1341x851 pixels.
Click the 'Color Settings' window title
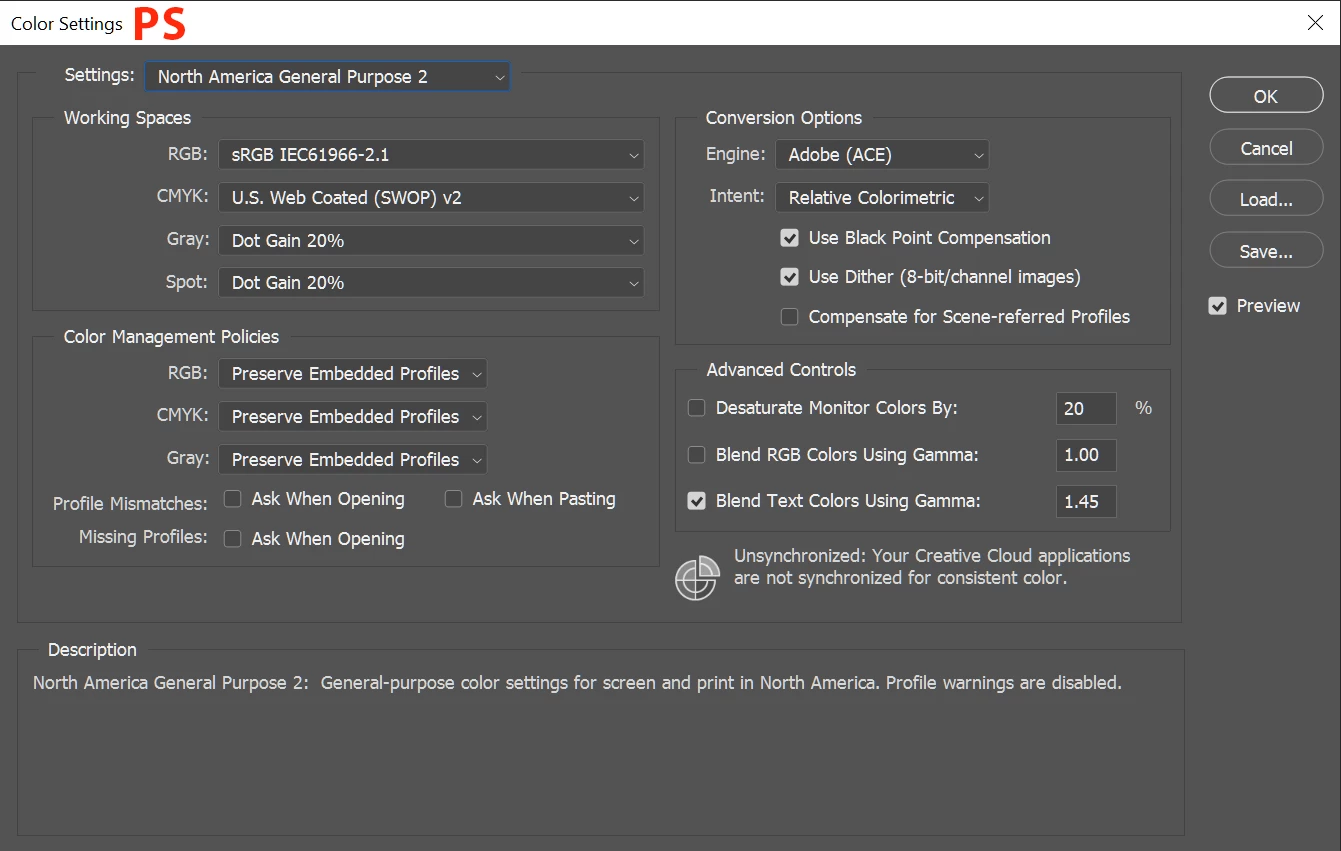click(x=67, y=23)
